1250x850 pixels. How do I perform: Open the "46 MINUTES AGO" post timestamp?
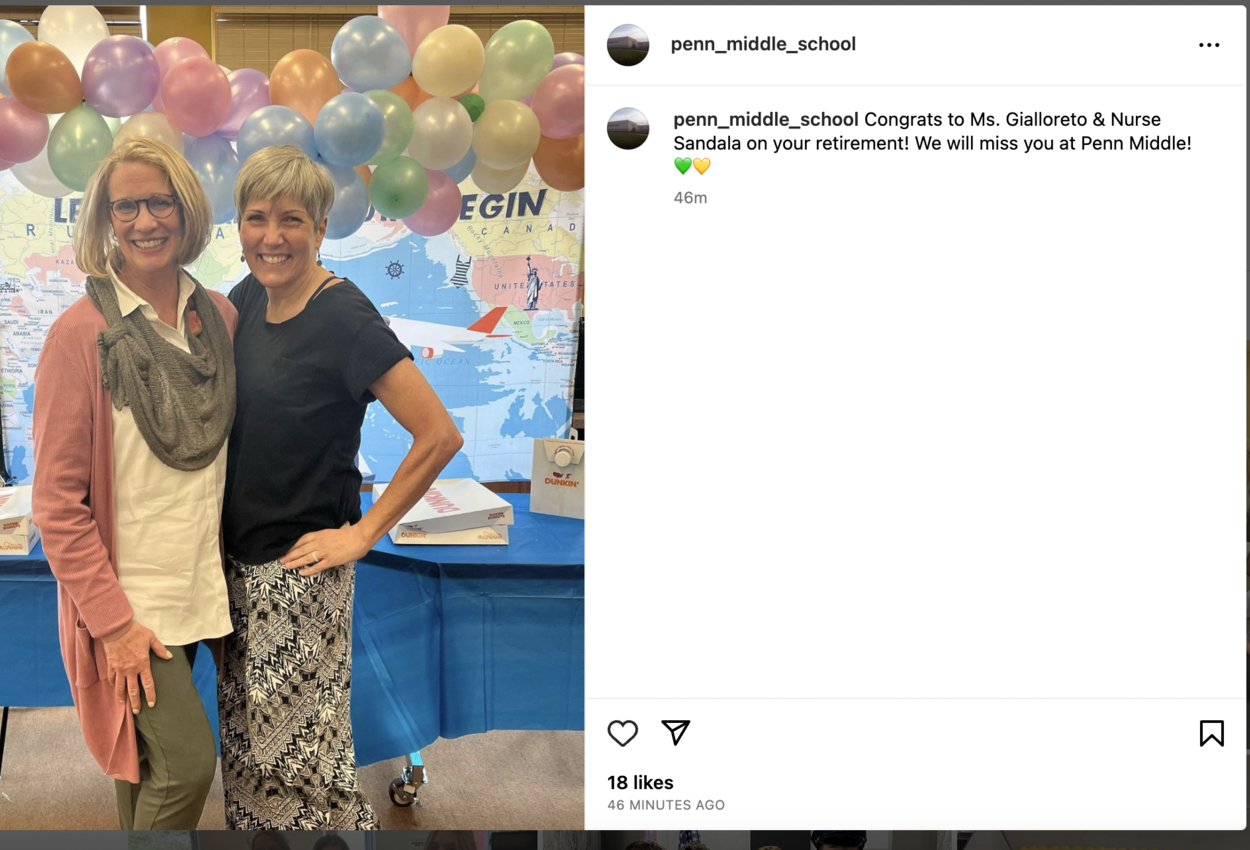pos(666,805)
